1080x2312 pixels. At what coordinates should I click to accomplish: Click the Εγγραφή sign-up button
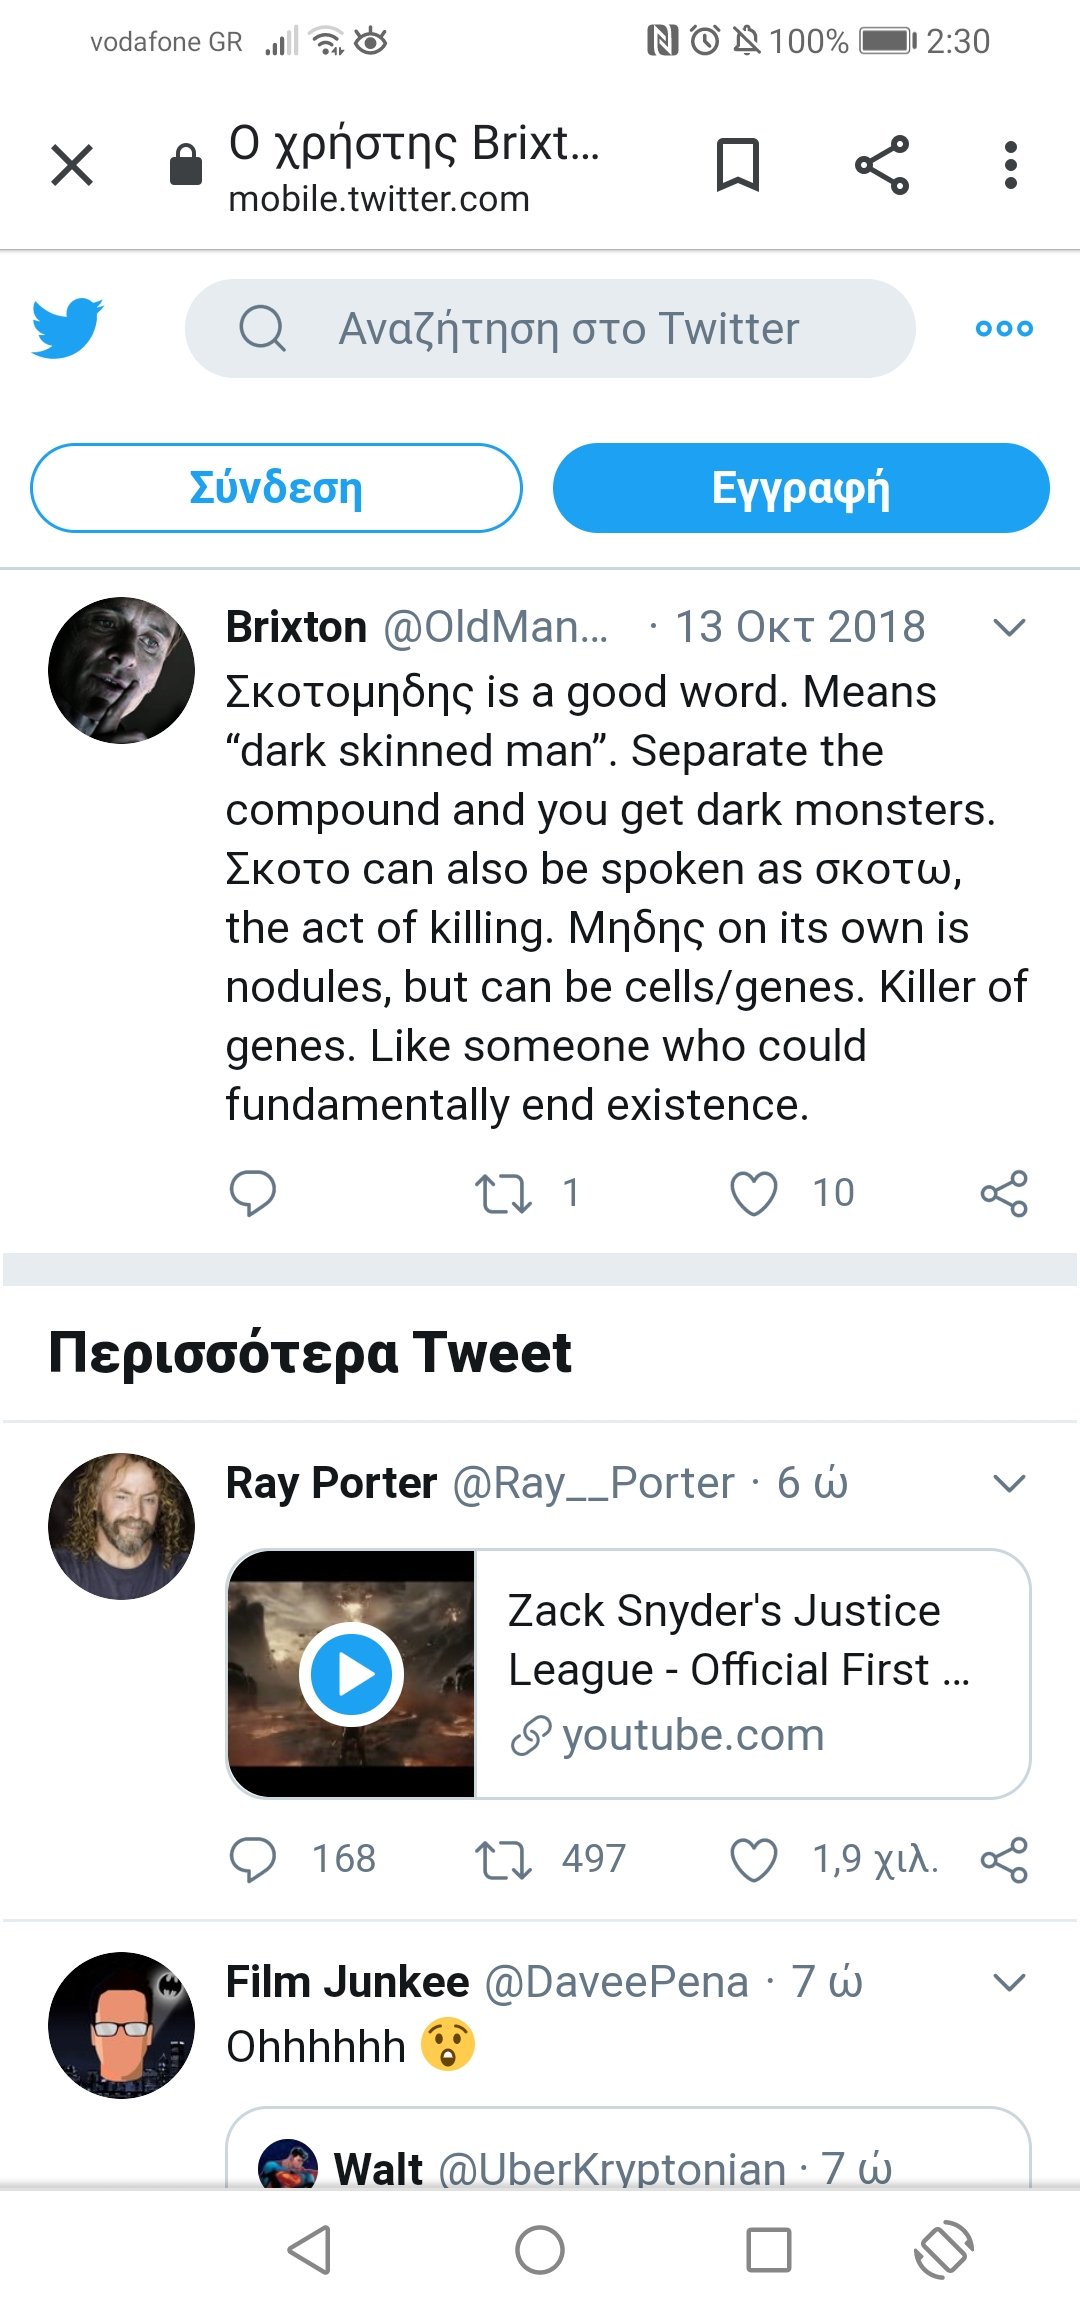point(801,488)
